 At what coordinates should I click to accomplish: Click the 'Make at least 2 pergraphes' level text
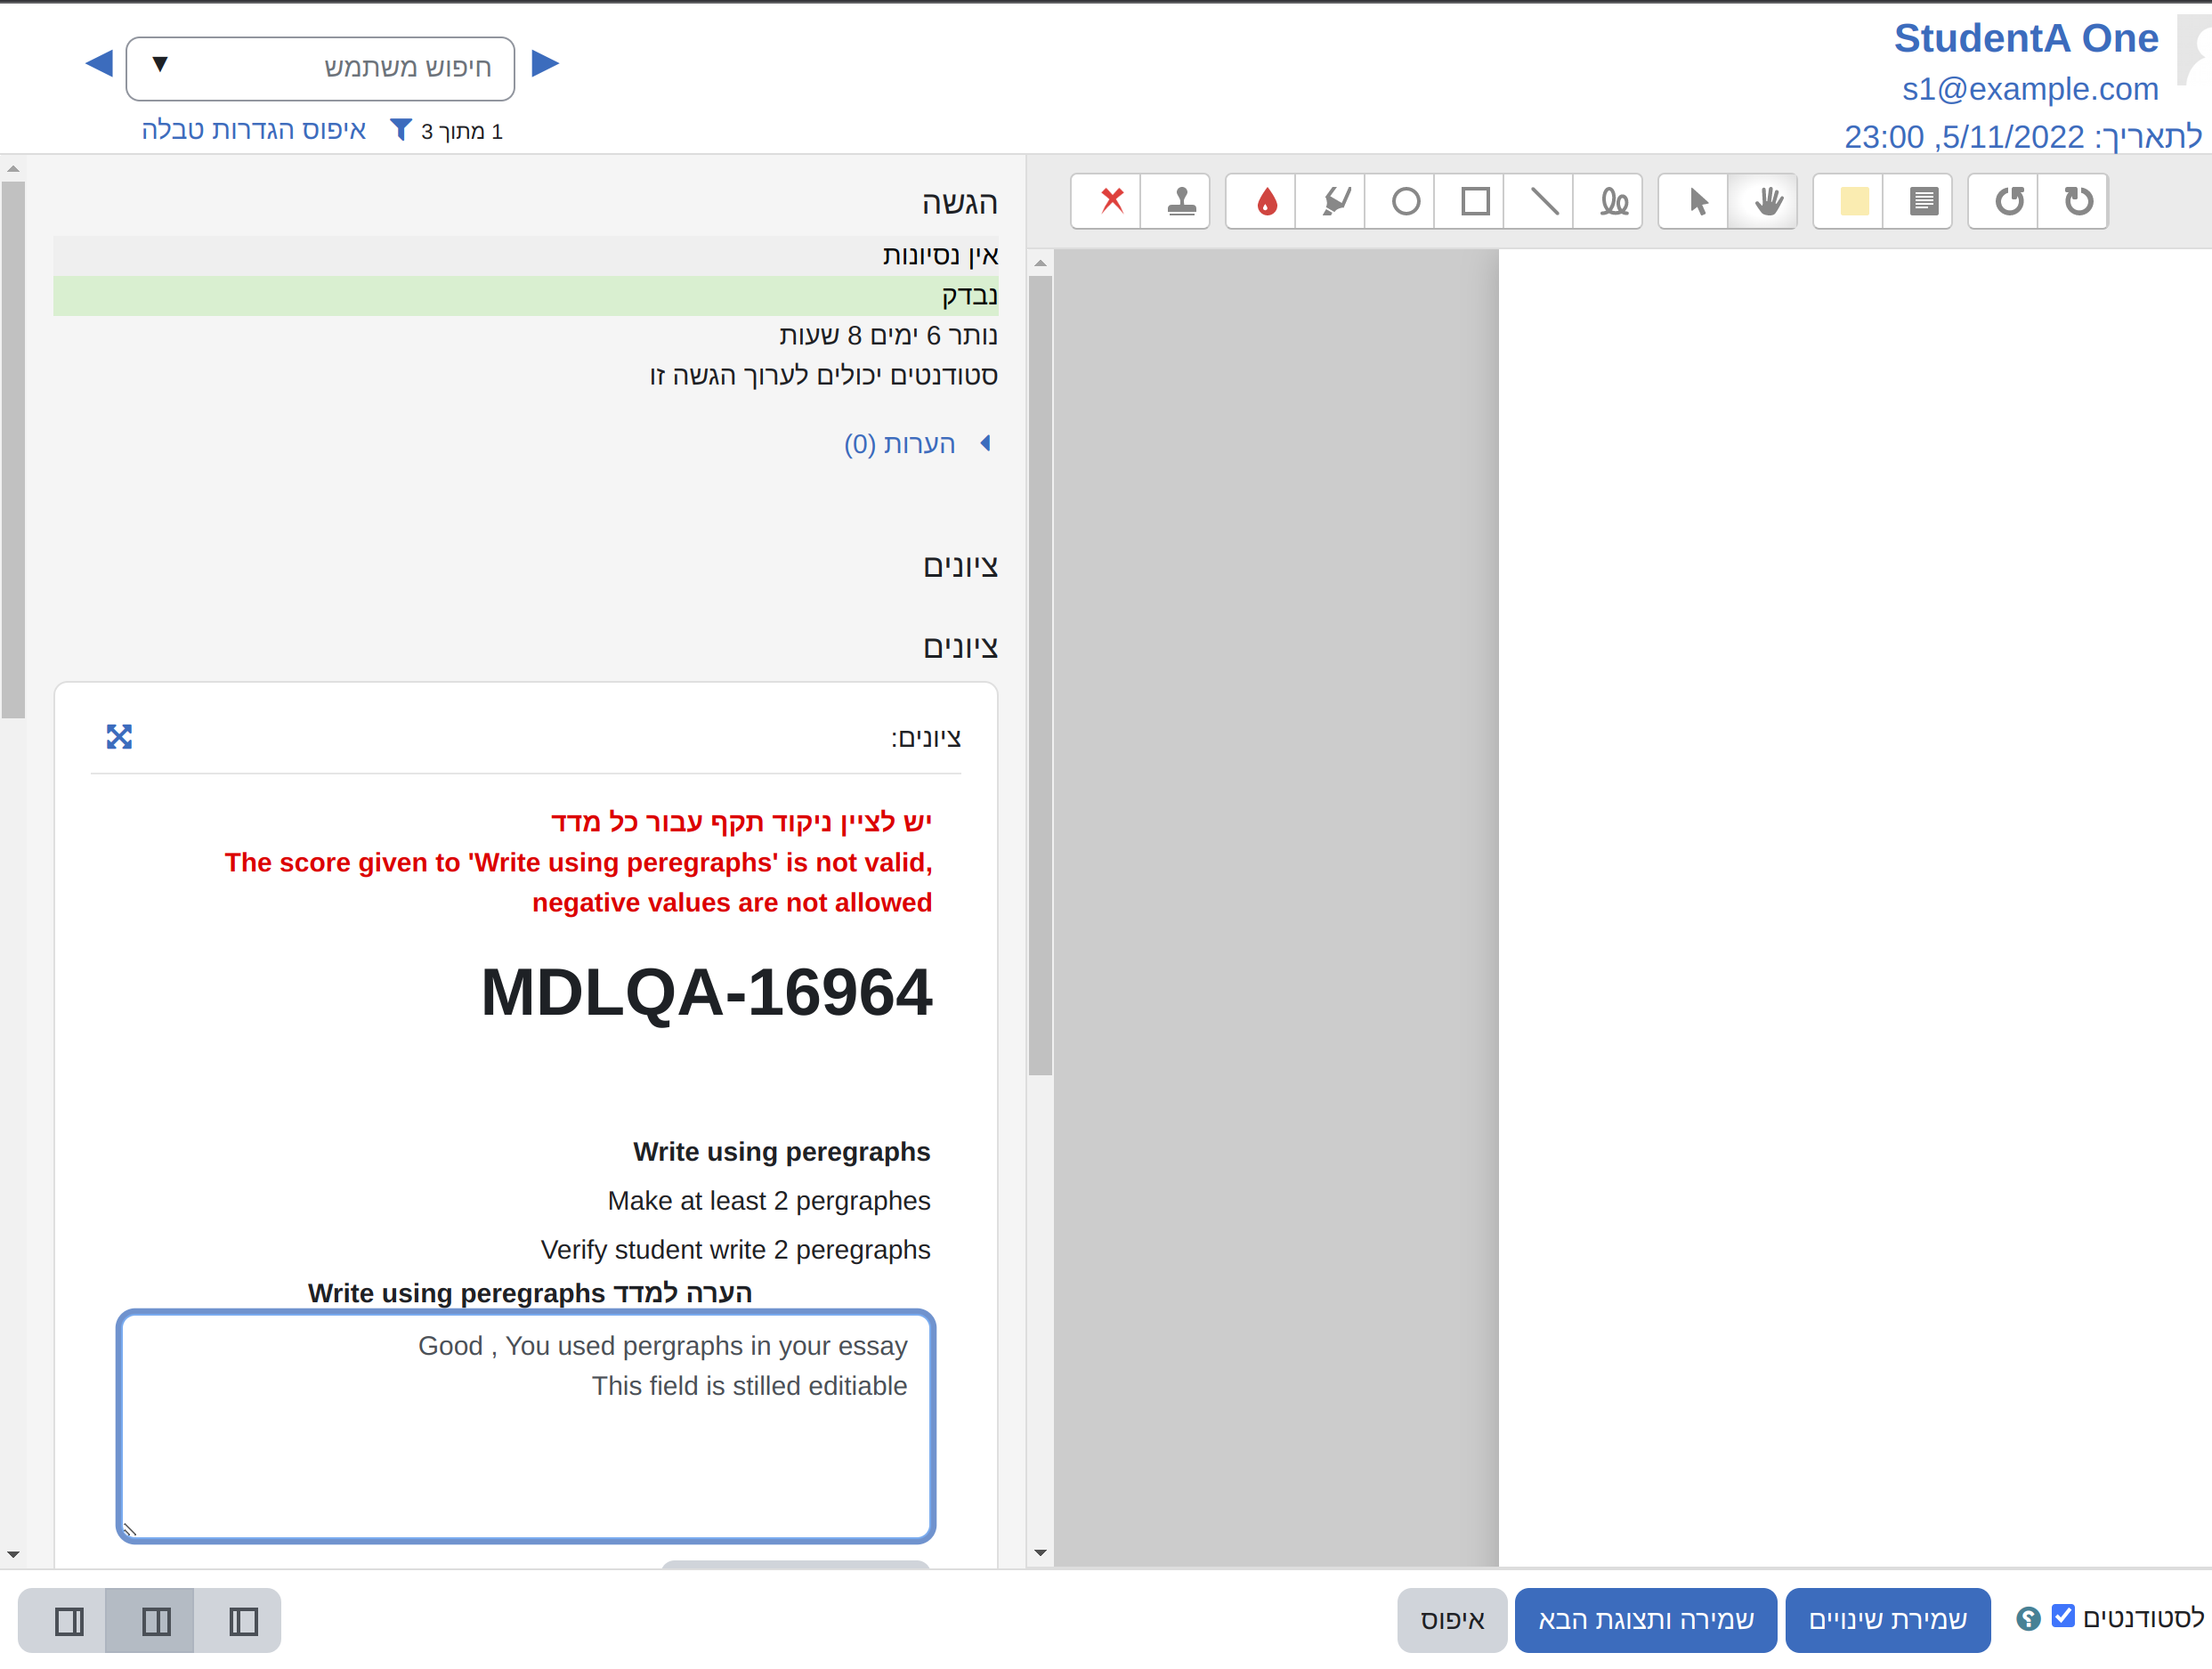point(769,1200)
